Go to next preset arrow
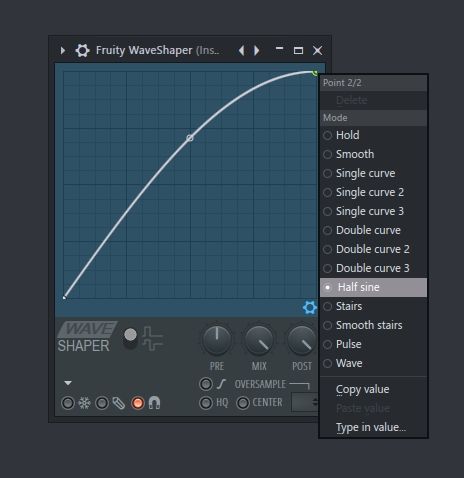The image size is (464, 478). click(256, 51)
